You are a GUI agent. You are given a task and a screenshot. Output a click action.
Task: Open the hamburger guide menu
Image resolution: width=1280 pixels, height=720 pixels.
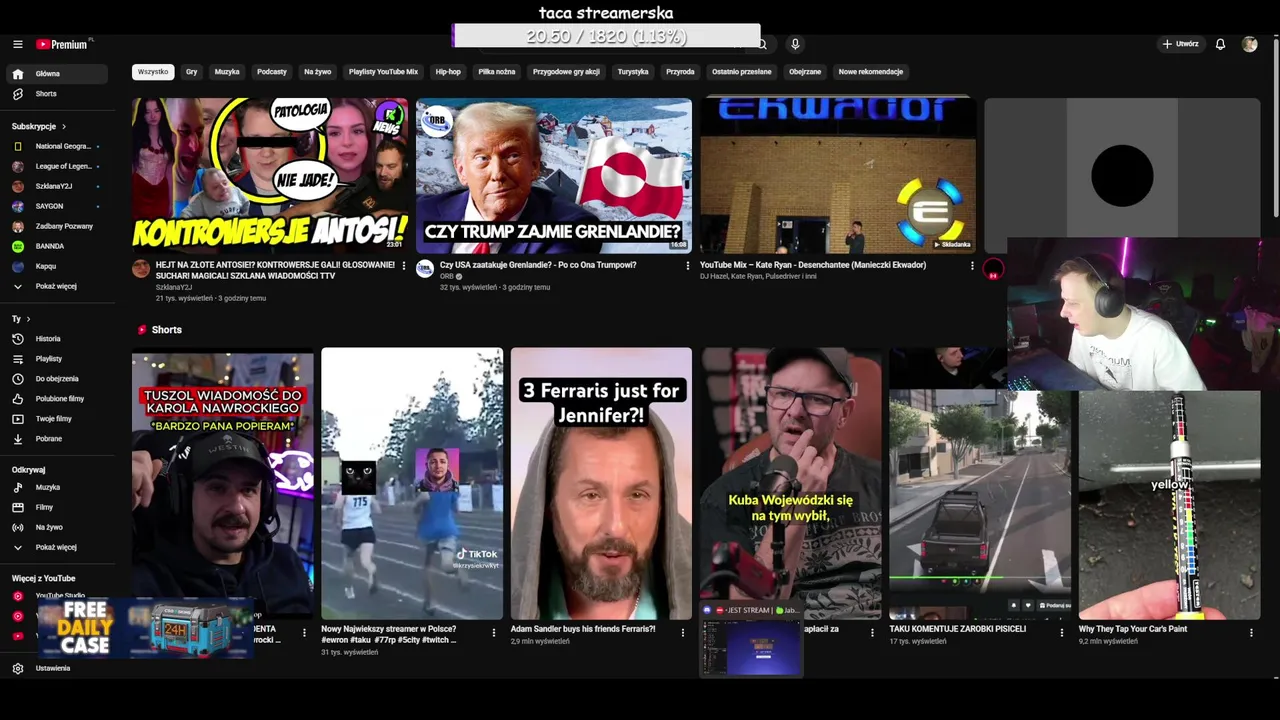point(17,44)
